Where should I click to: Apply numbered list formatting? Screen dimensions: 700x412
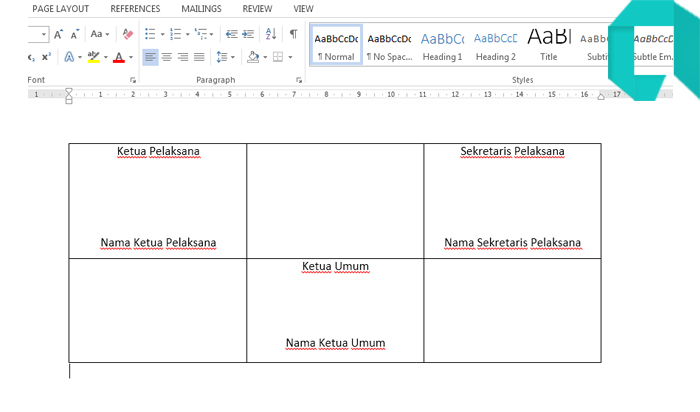tap(175, 34)
